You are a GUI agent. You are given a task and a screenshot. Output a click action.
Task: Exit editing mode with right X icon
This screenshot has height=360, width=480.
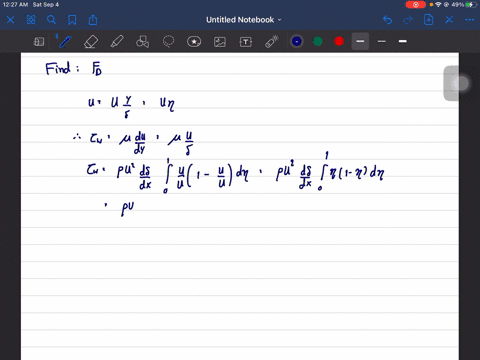[x=449, y=20]
